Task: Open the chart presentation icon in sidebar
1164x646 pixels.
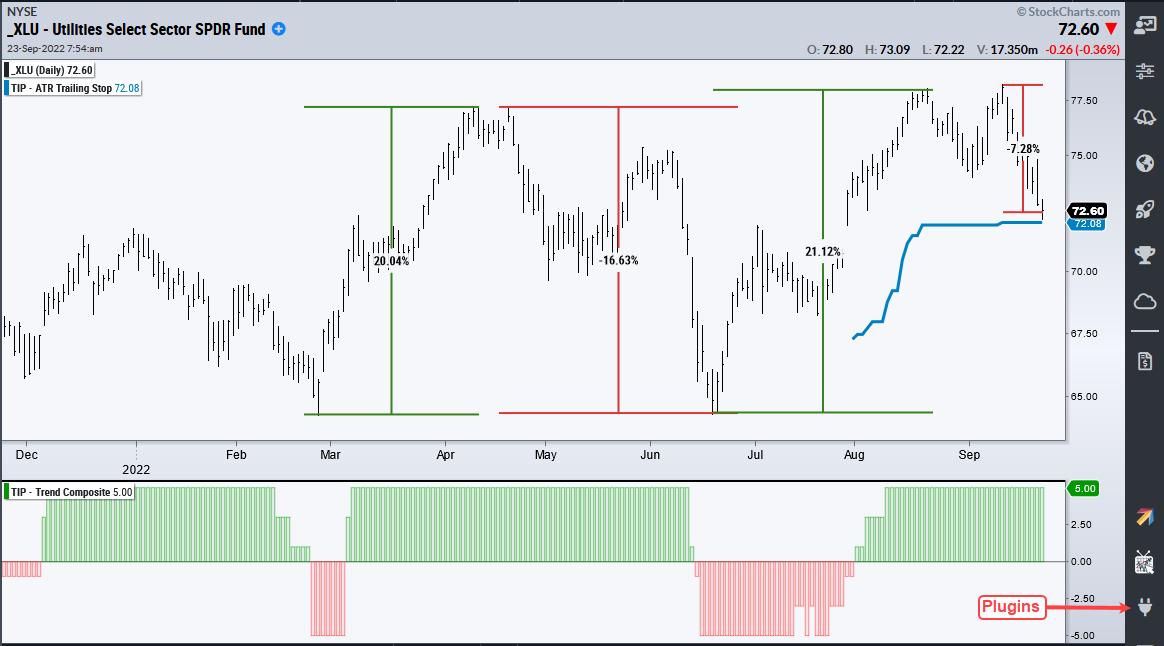Action: [1145, 25]
